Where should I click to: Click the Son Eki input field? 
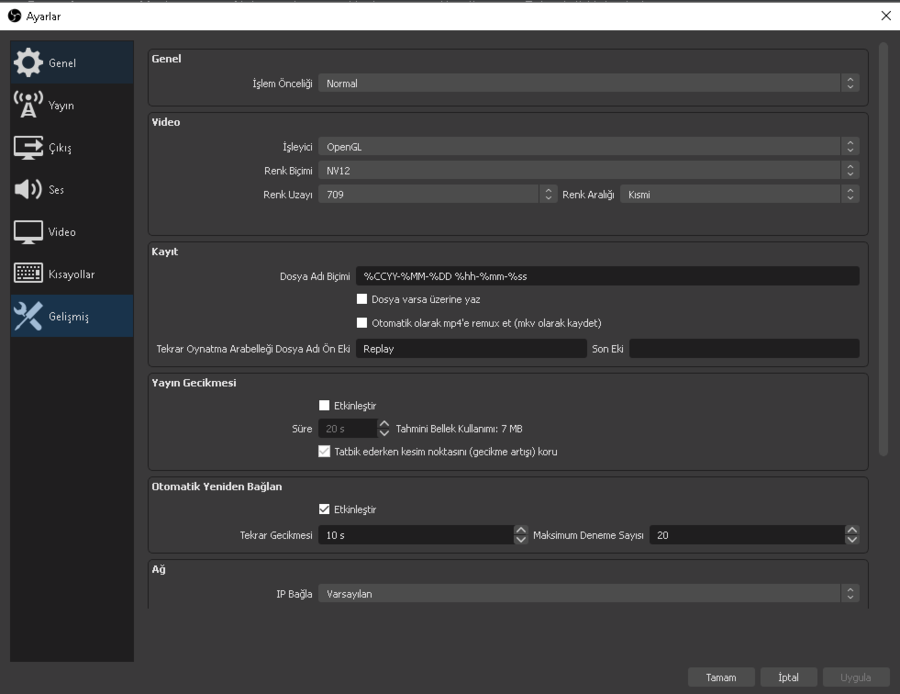point(744,348)
